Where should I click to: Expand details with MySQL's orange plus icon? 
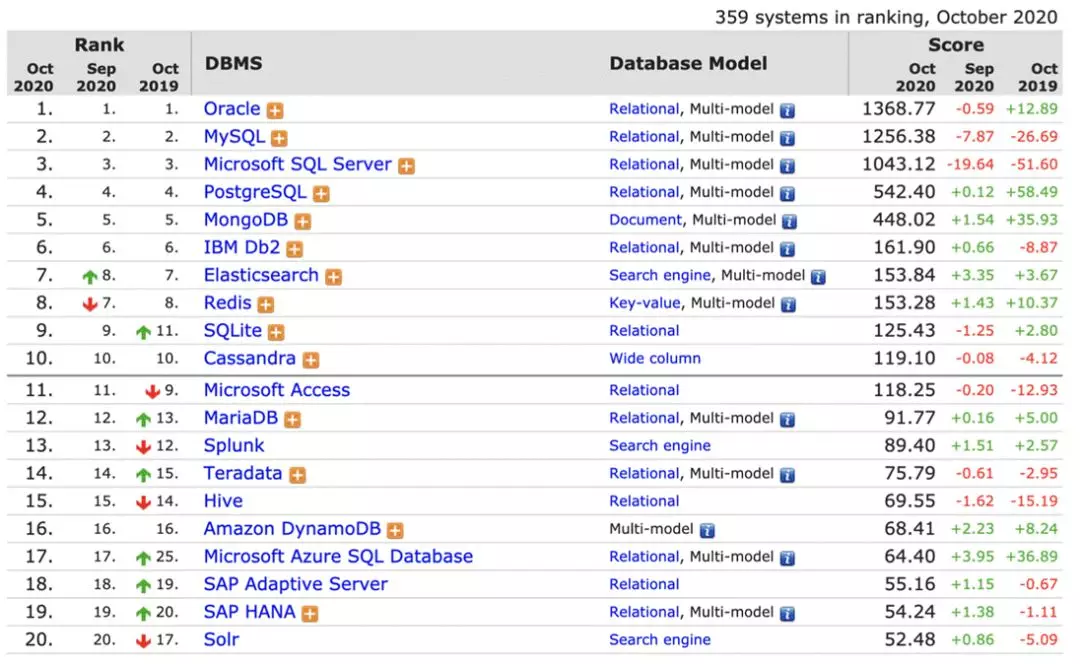(x=279, y=138)
